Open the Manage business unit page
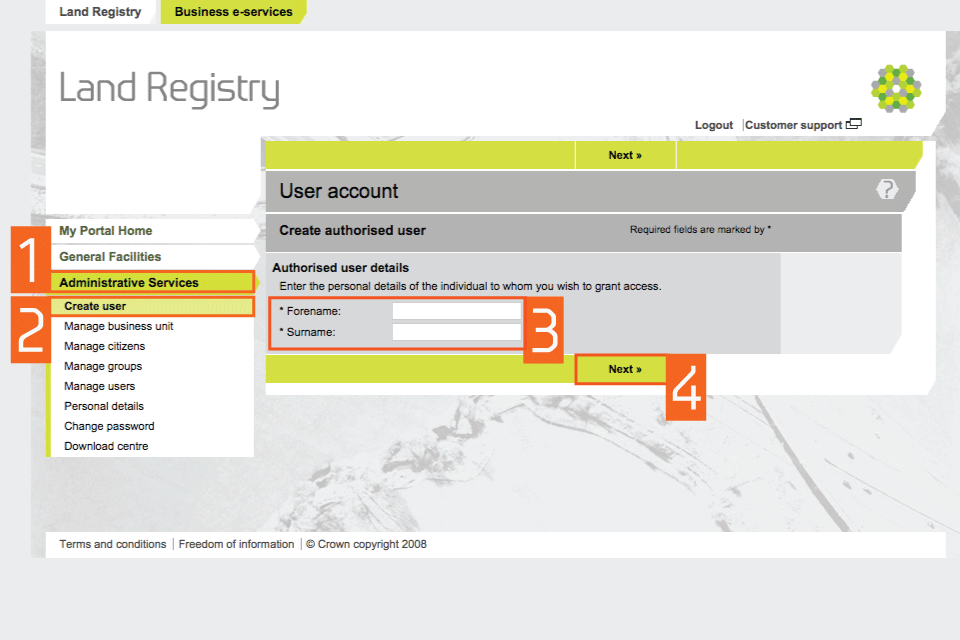 tap(119, 326)
